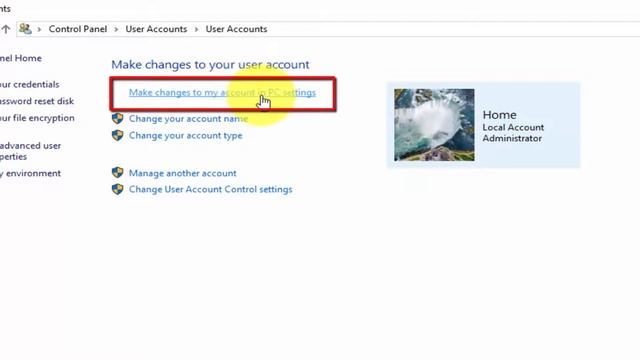Viewport: 640px width, 360px height.
Task: Click shield icon beside Change your account type
Action: tap(118, 136)
